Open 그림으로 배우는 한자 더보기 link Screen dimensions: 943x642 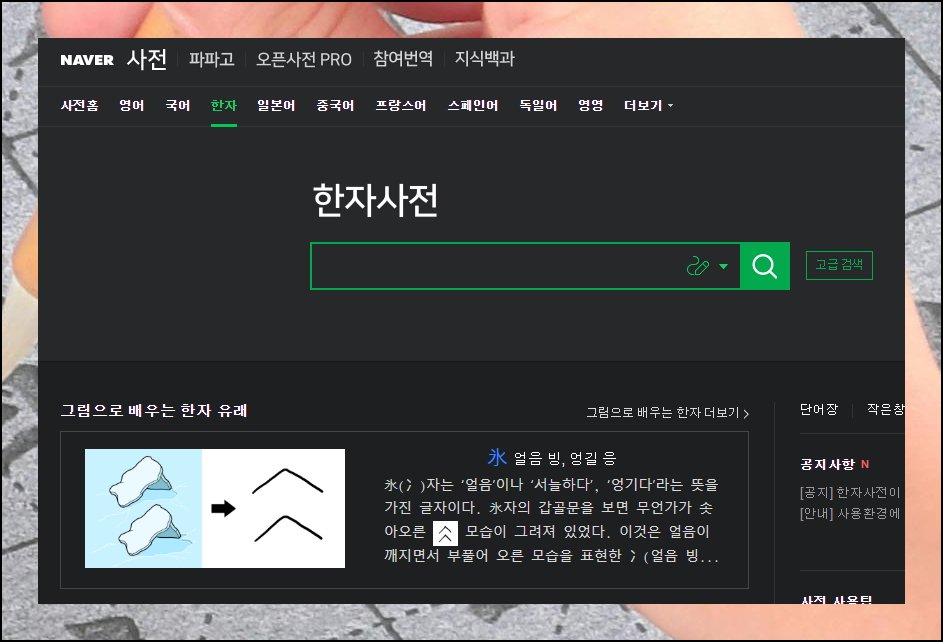[x=668, y=412]
